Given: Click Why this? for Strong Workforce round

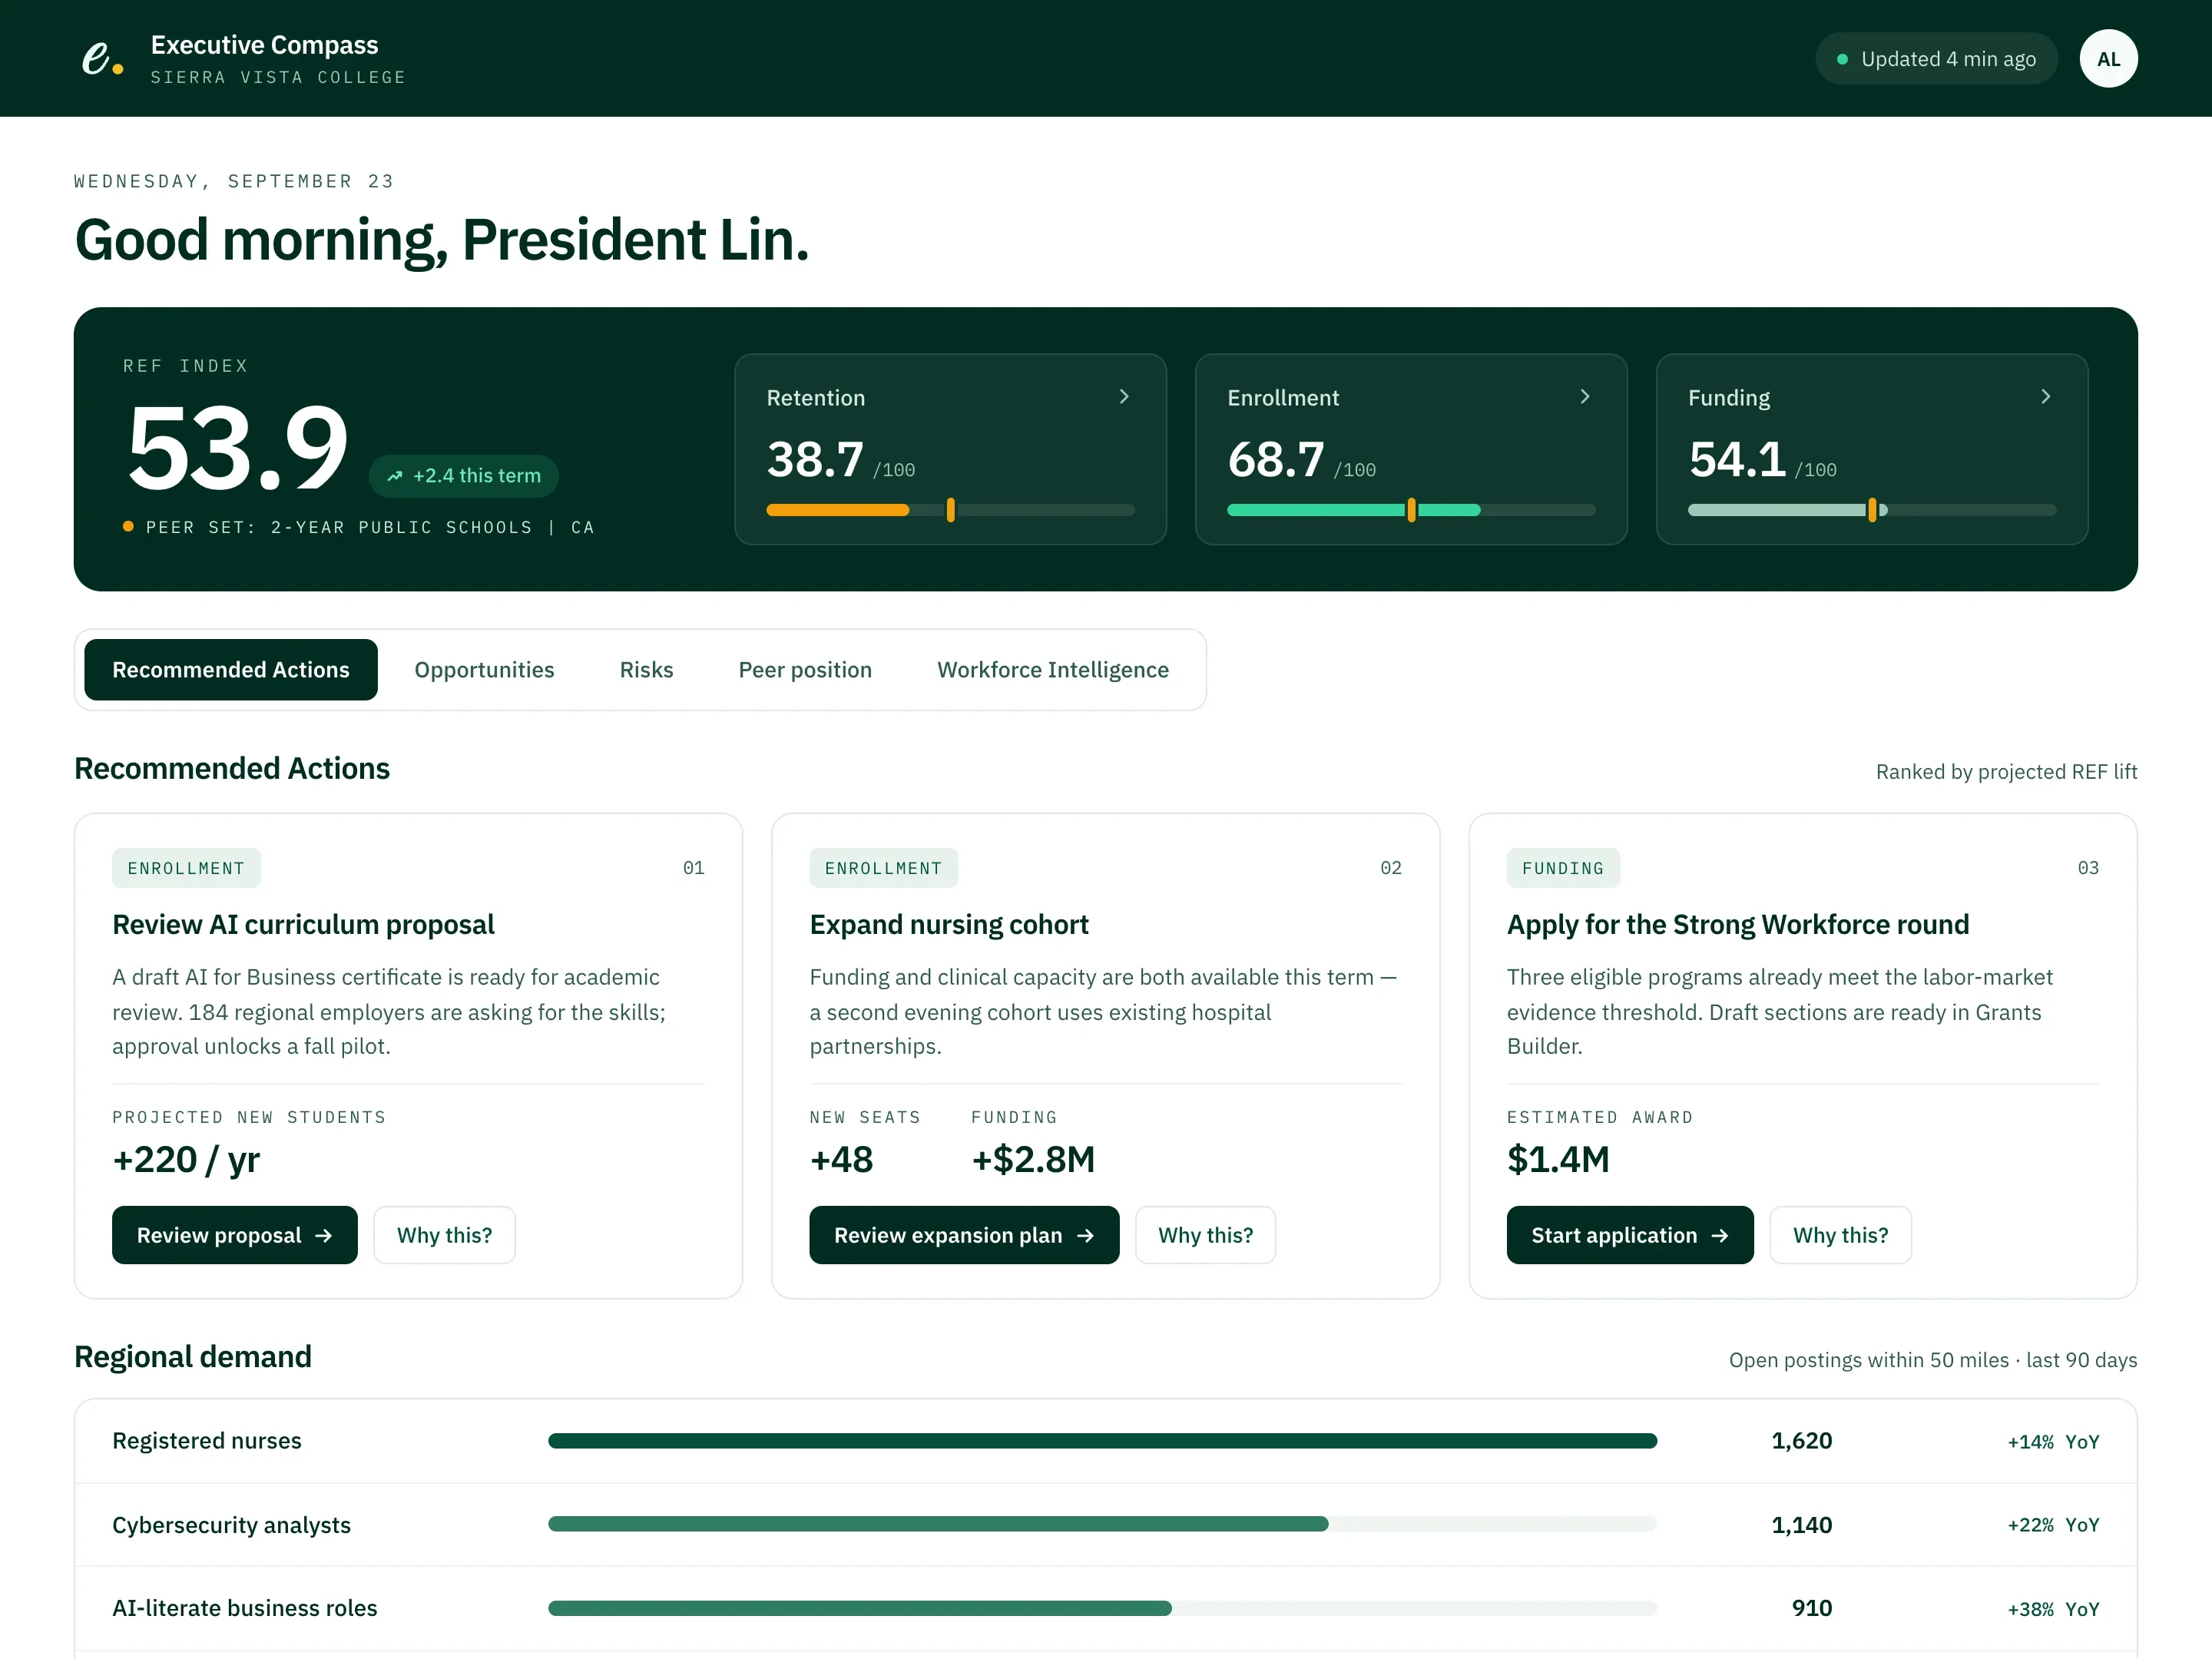Looking at the screenshot, I should [1840, 1235].
